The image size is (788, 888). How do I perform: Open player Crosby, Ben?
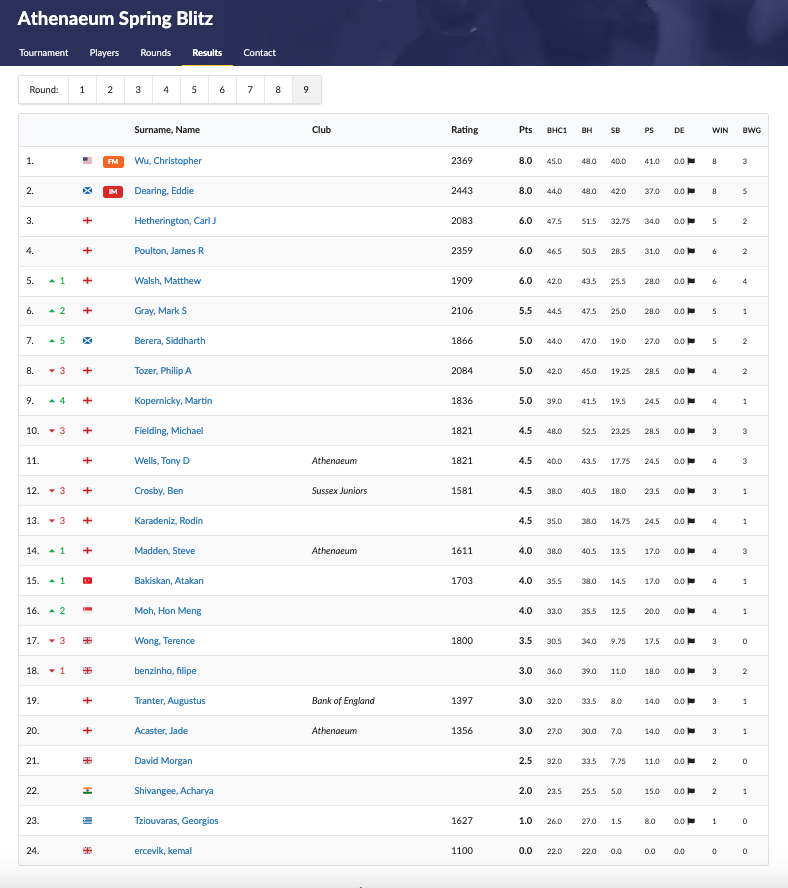[x=159, y=491]
